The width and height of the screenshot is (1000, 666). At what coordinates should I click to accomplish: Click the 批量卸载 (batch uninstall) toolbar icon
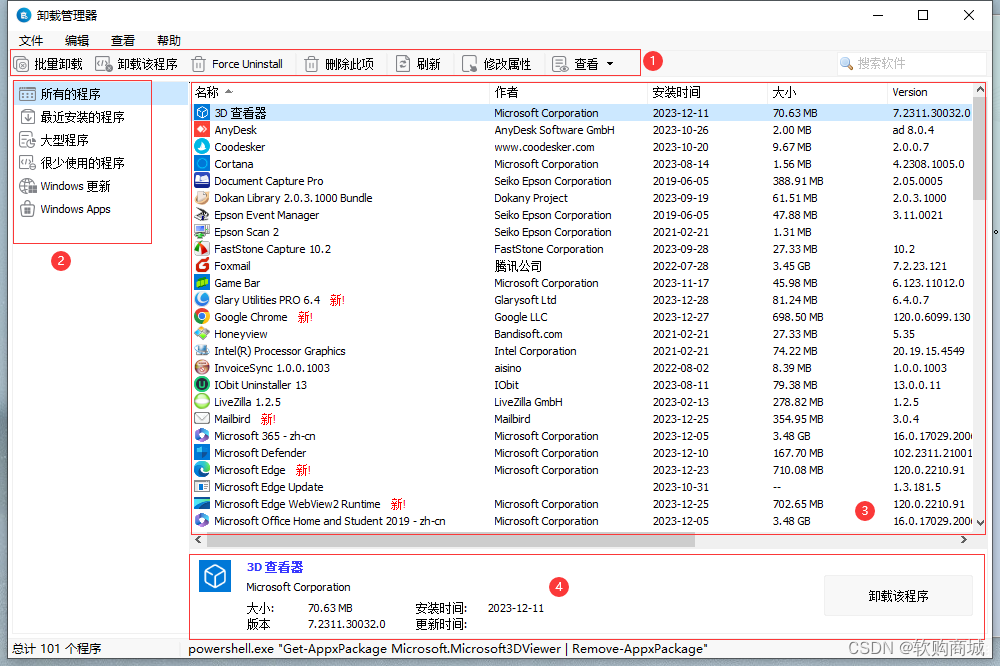click(x=22, y=62)
